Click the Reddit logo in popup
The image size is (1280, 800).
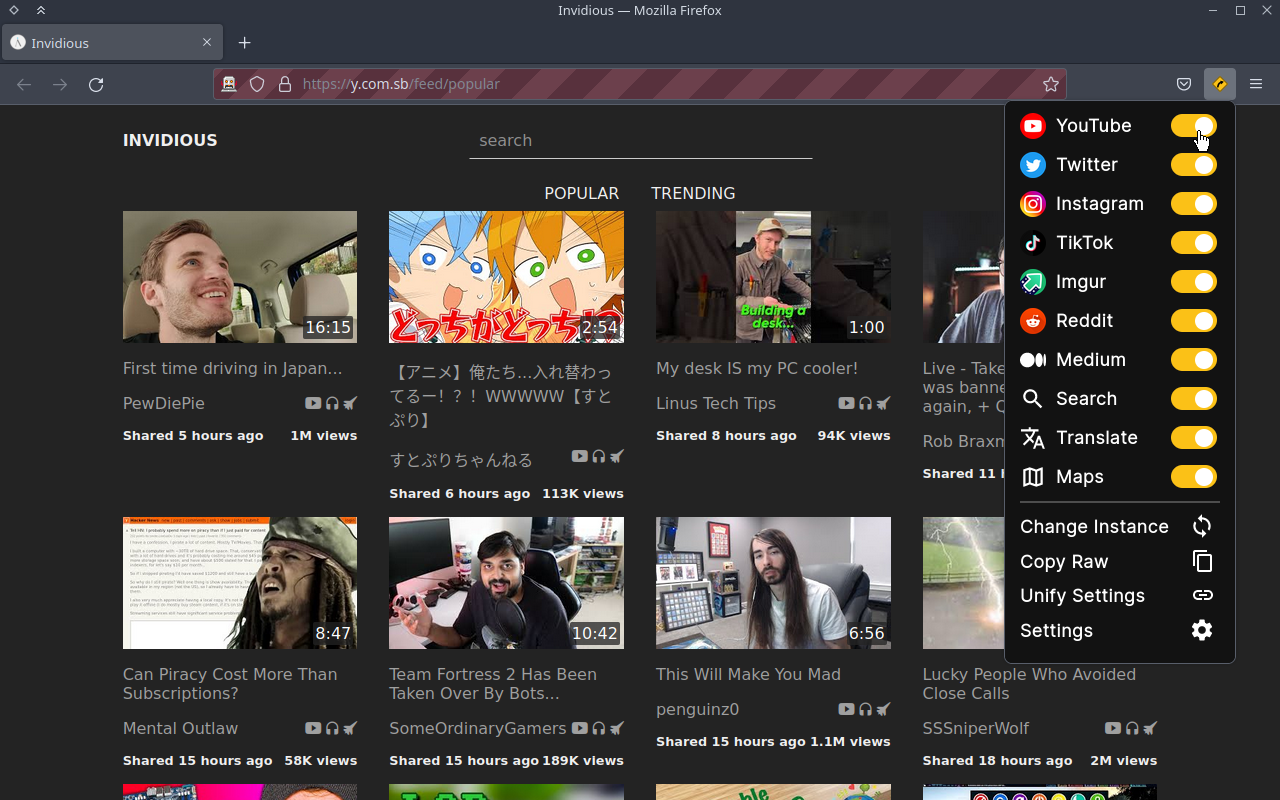[1033, 321]
